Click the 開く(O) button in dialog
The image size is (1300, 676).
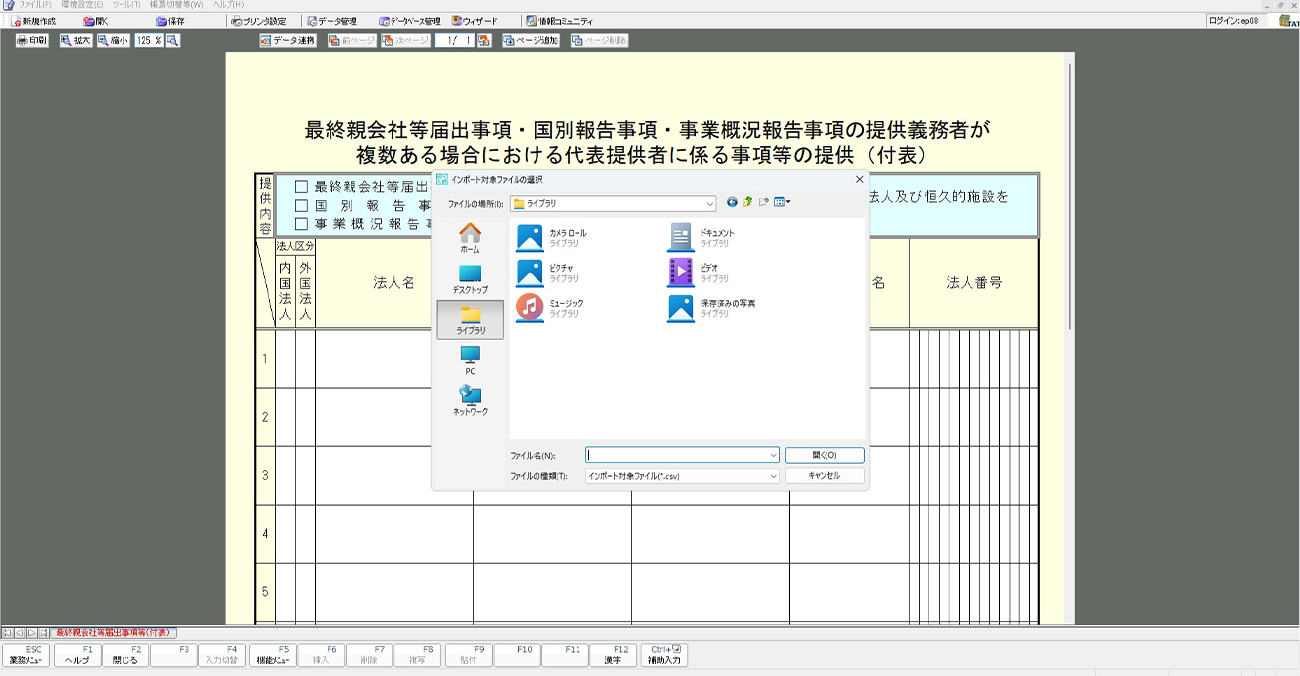pyautogui.click(x=824, y=455)
